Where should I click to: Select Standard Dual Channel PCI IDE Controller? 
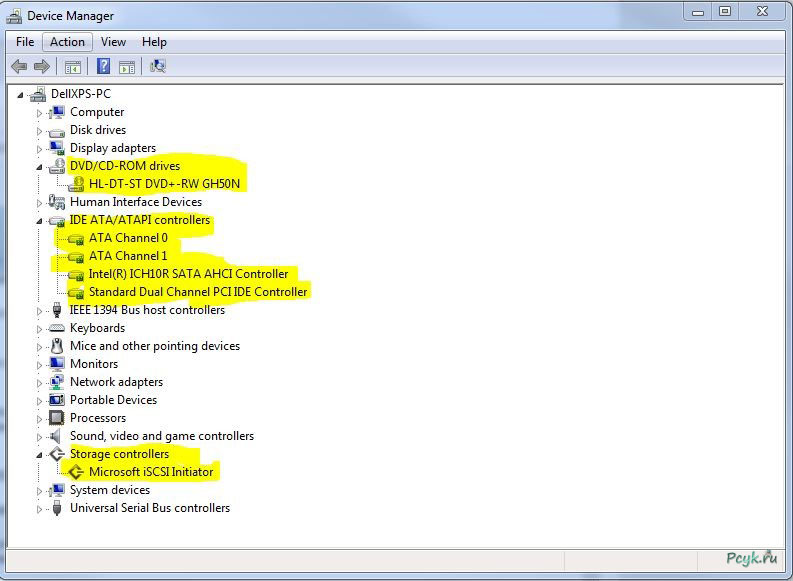(198, 292)
